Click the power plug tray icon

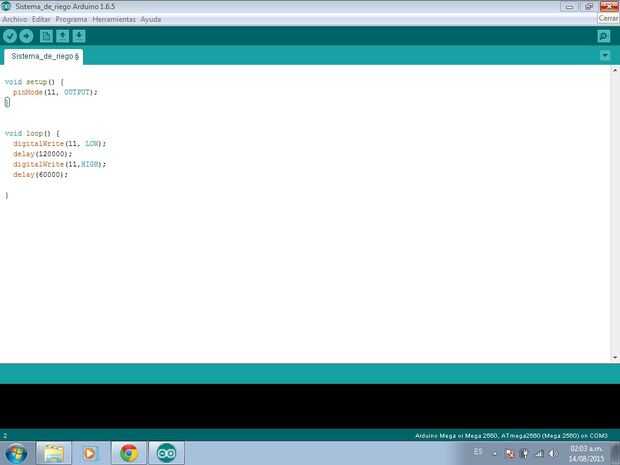pyautogui.click(x=525, y=454)
